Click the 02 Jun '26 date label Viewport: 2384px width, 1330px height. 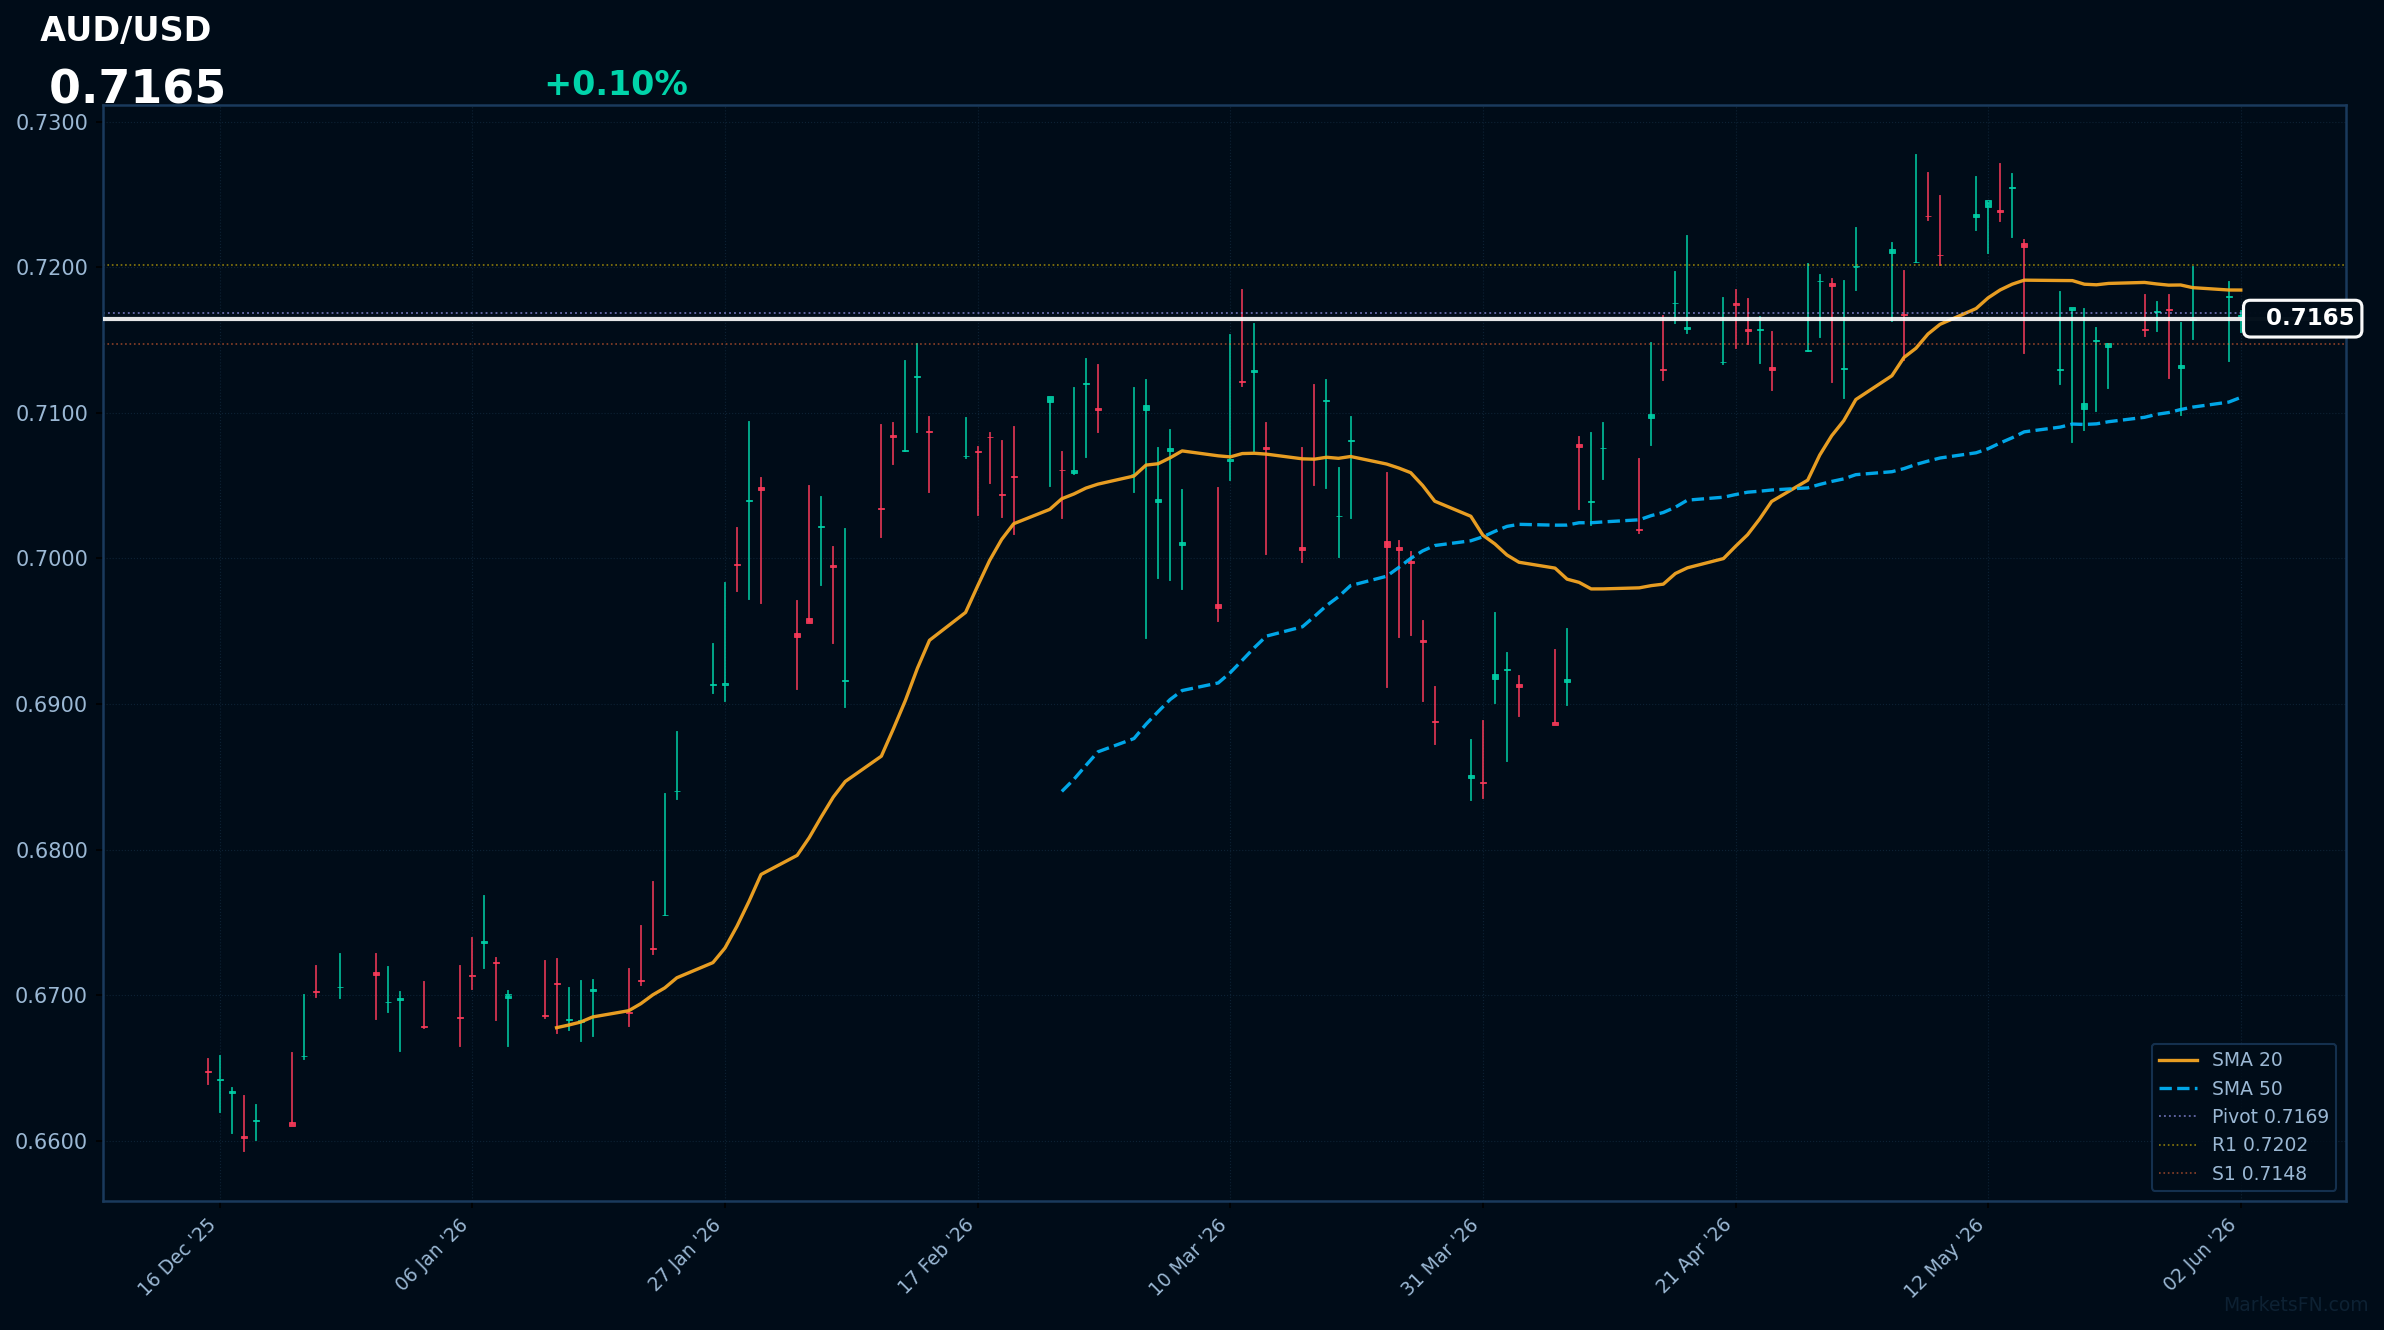pos(2201,1255)
